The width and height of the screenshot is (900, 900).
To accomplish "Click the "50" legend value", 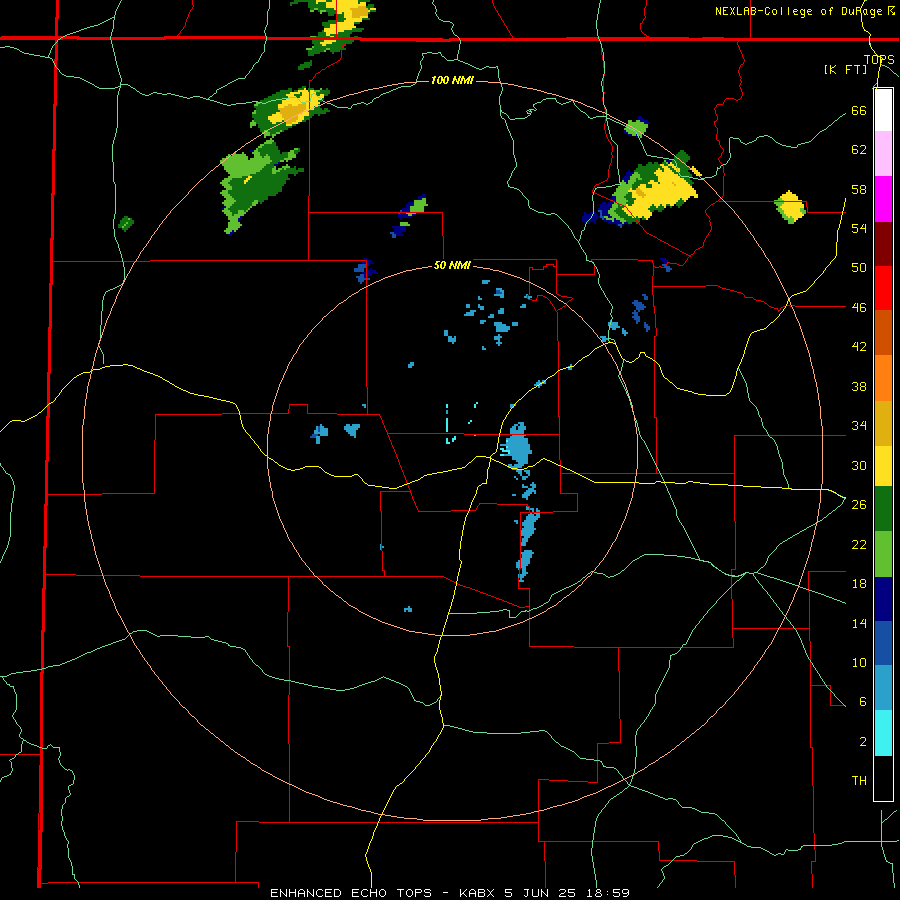I will [859, 268].
